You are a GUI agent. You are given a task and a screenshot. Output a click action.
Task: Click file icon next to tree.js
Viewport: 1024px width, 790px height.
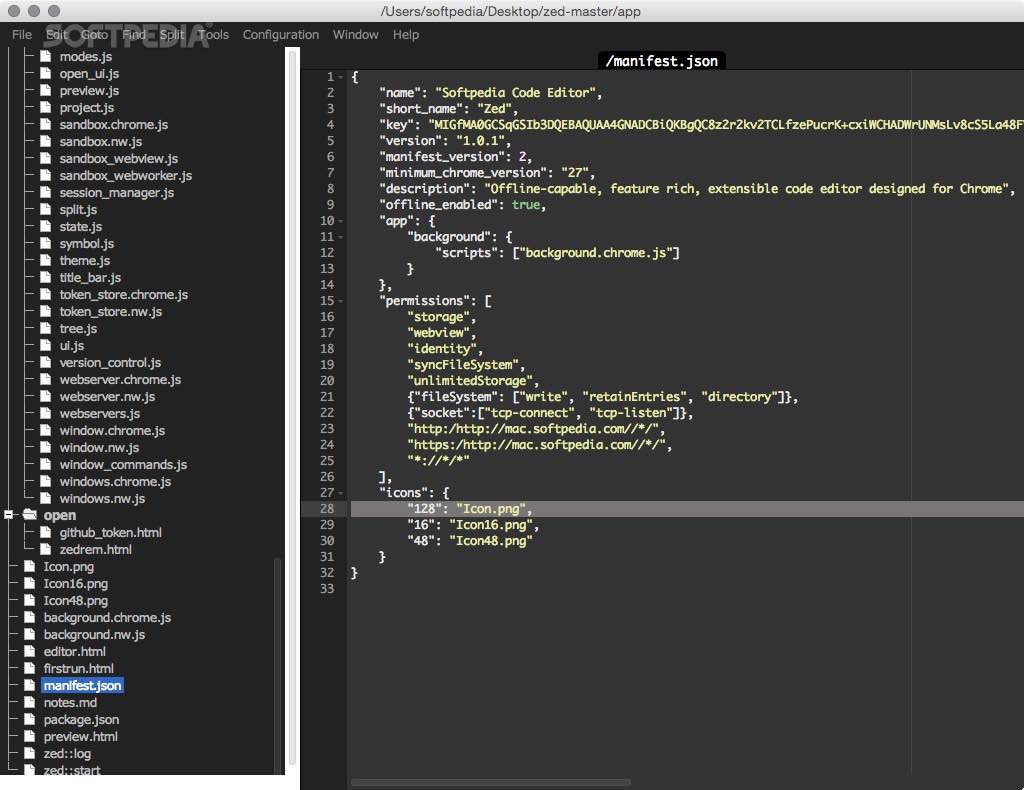click(x=45, y=328)
